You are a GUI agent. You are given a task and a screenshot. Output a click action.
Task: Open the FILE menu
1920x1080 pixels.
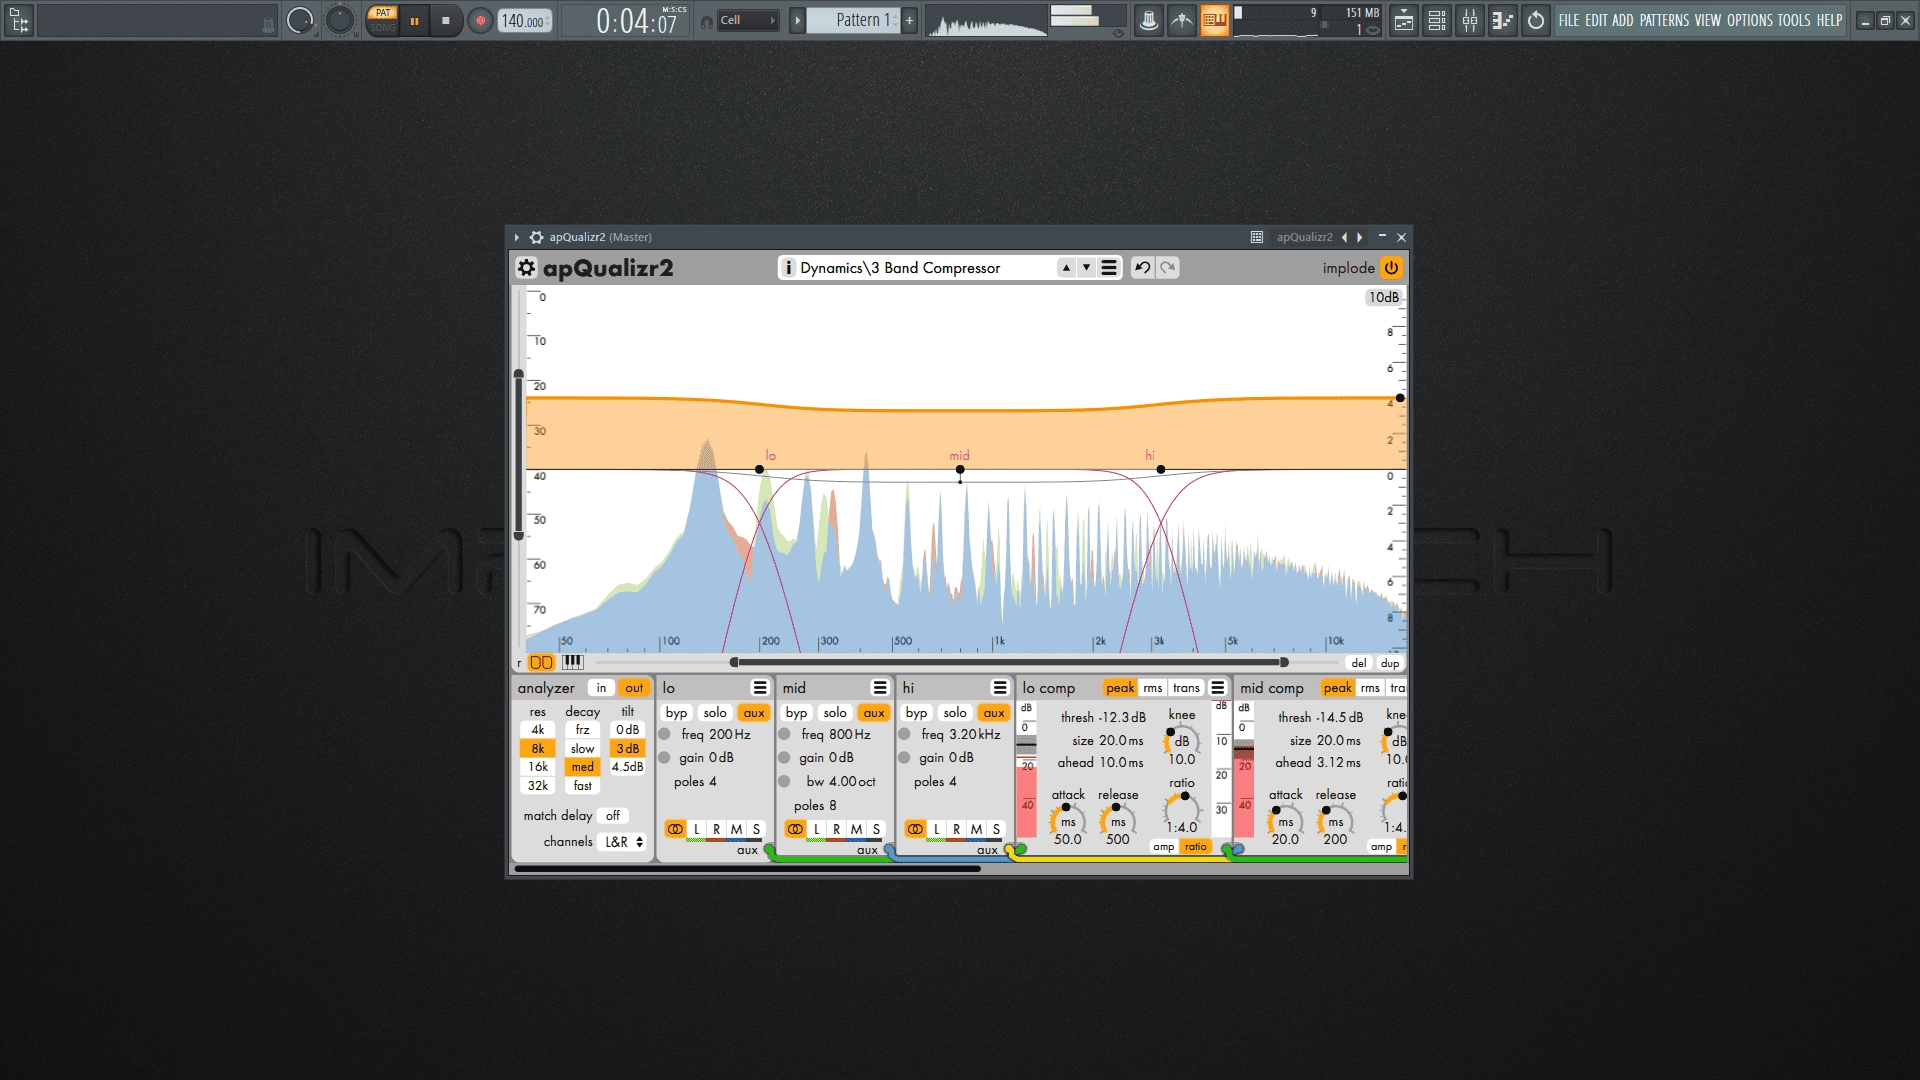pos(1568,20)
